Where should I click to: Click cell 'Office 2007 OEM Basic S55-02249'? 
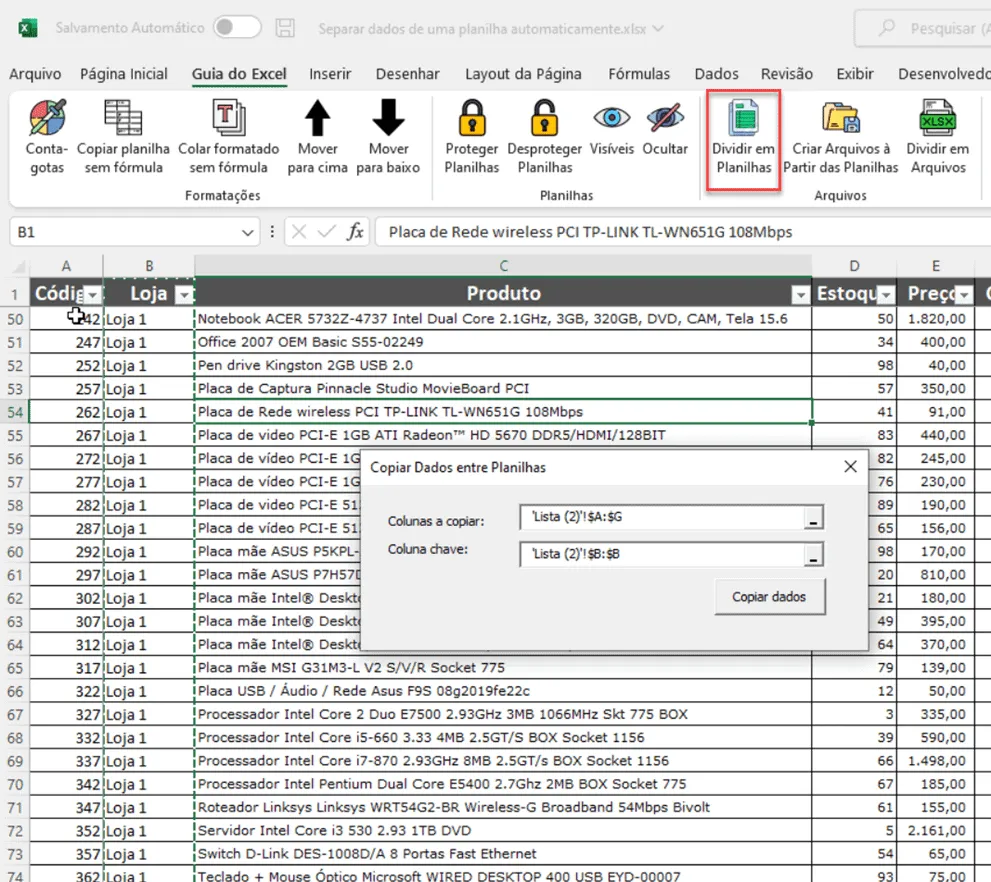point(503,342)
